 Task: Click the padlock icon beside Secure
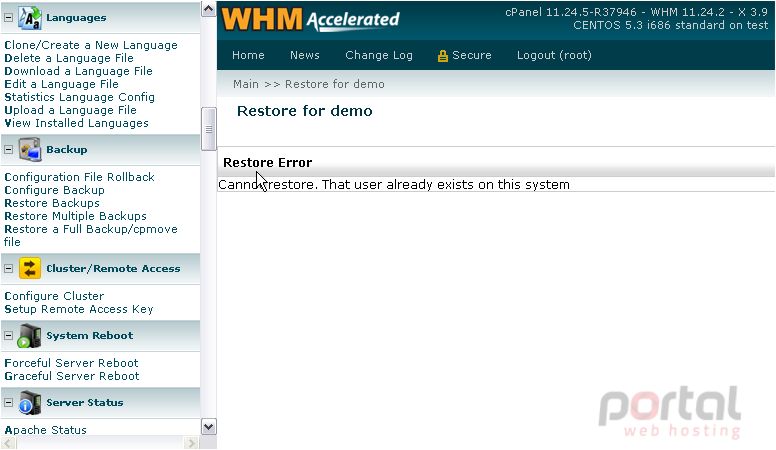tap(442, 56)
